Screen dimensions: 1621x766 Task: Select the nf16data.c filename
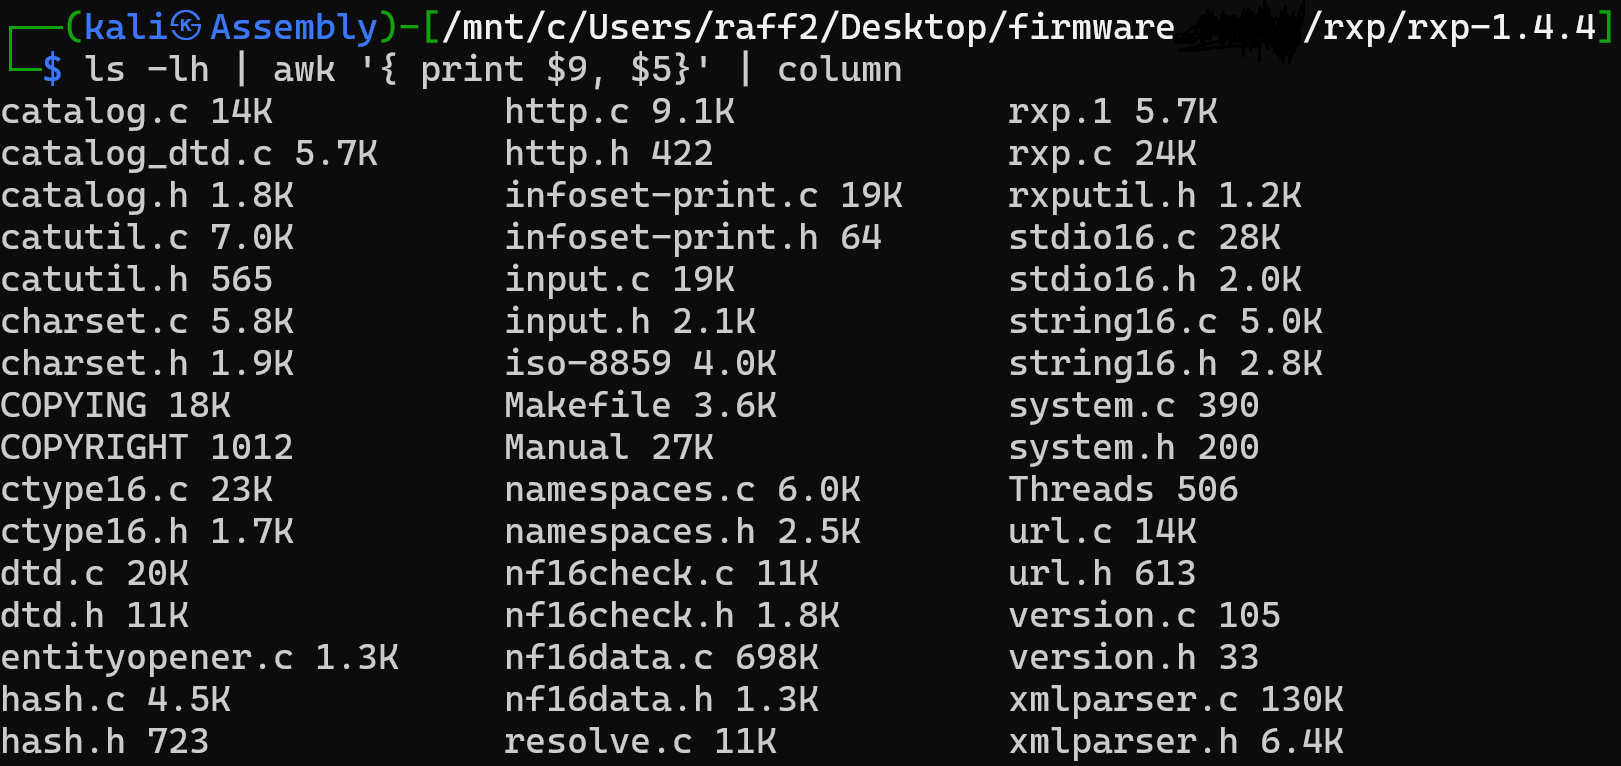pos(608,658)
